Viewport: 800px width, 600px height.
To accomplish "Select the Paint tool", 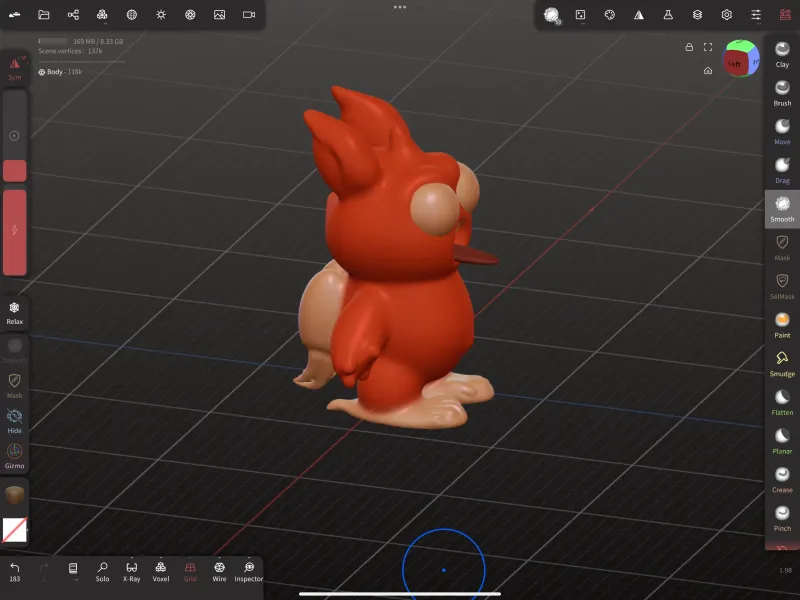I will click(x=782, y=326).
